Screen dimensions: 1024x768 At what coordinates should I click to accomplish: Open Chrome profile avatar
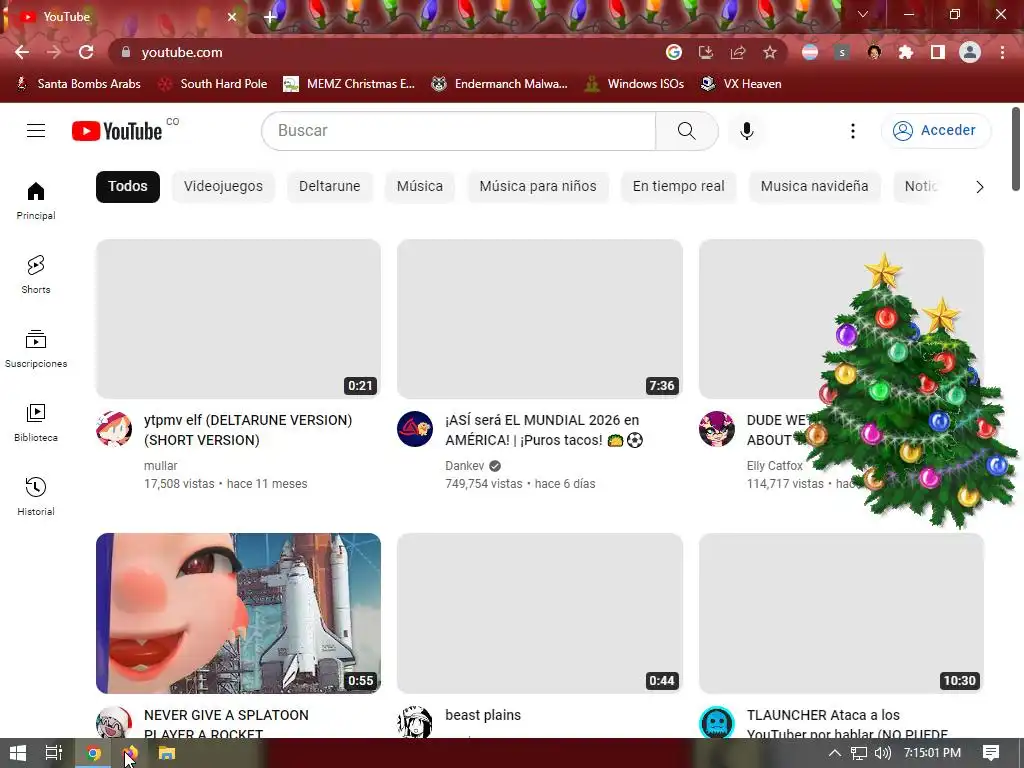tap(970, 52)
